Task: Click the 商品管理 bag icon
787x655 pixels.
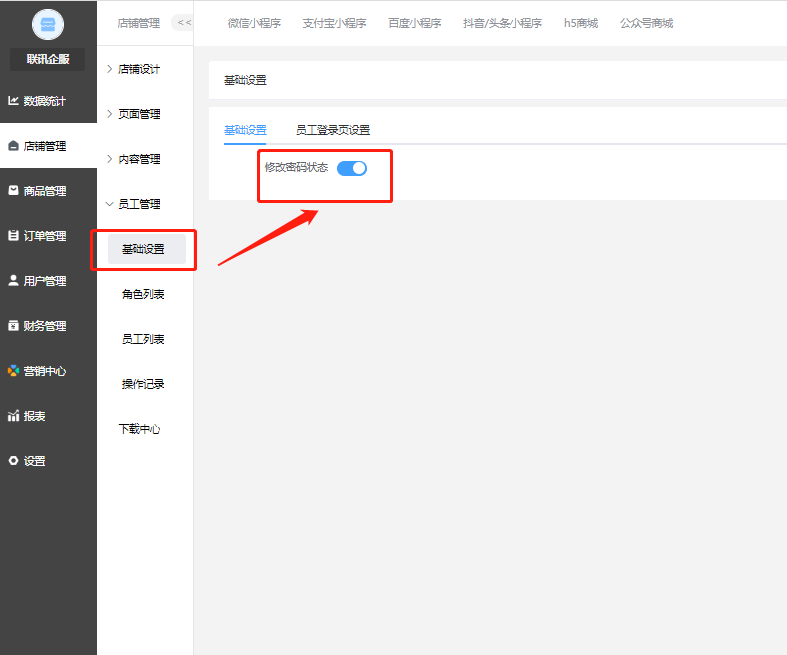Action: 14,191
